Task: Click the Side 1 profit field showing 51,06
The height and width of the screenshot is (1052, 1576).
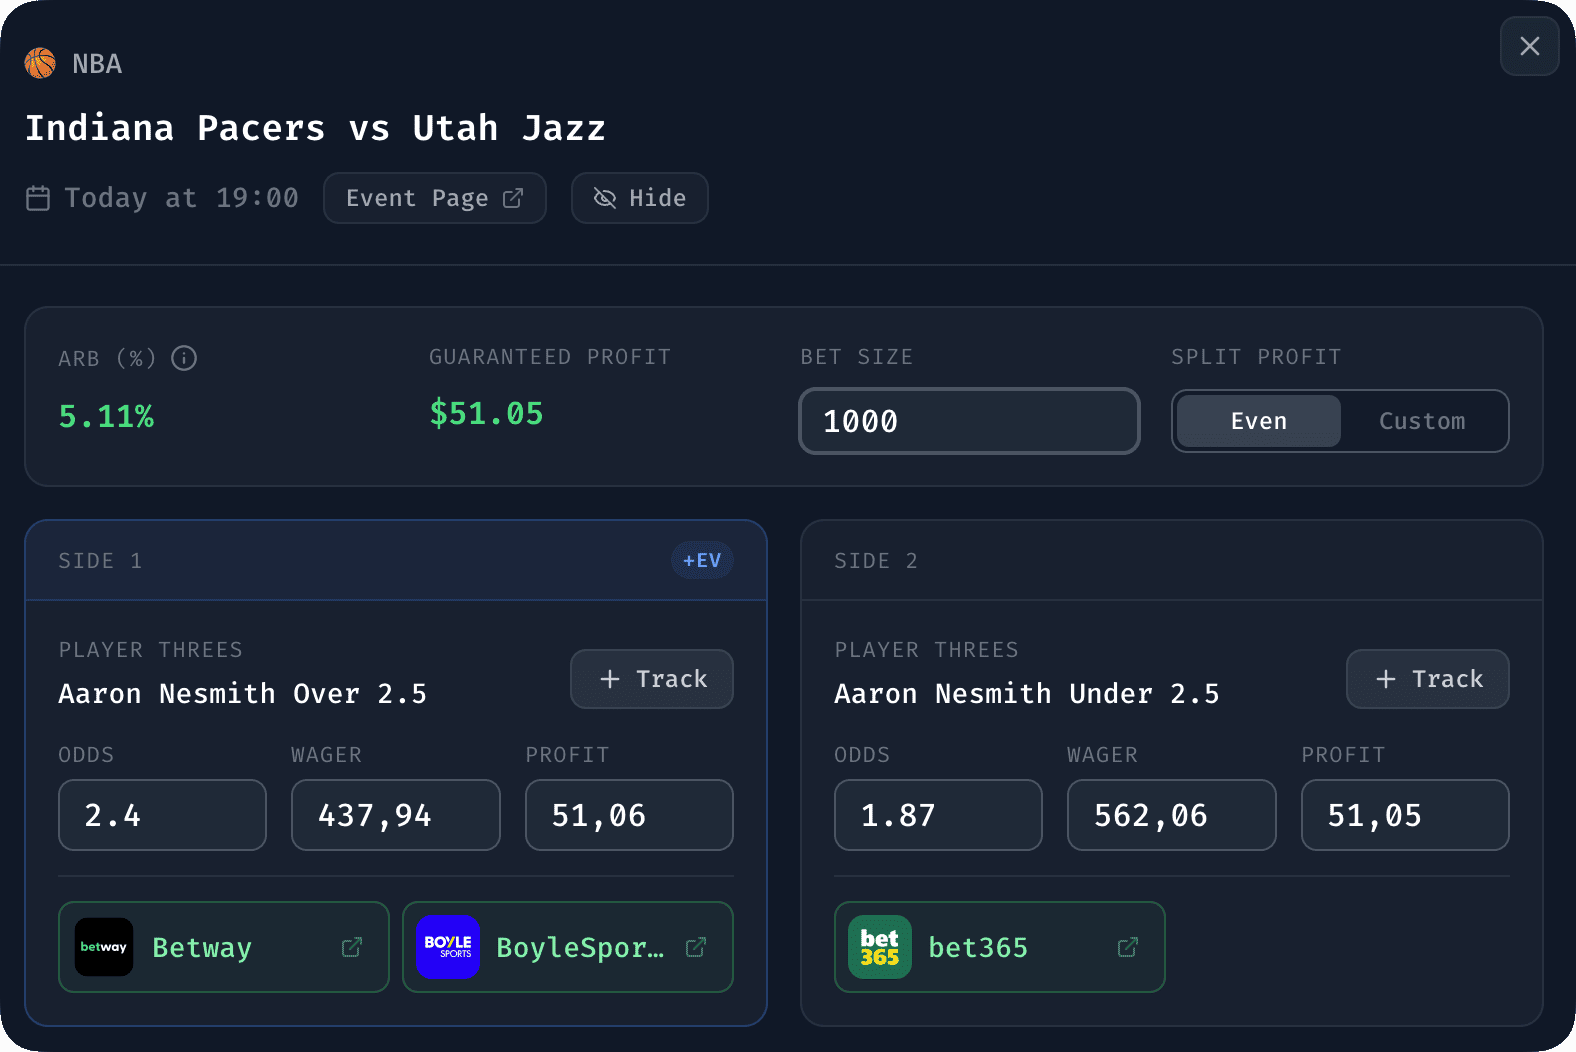Action: coord(629,815)
